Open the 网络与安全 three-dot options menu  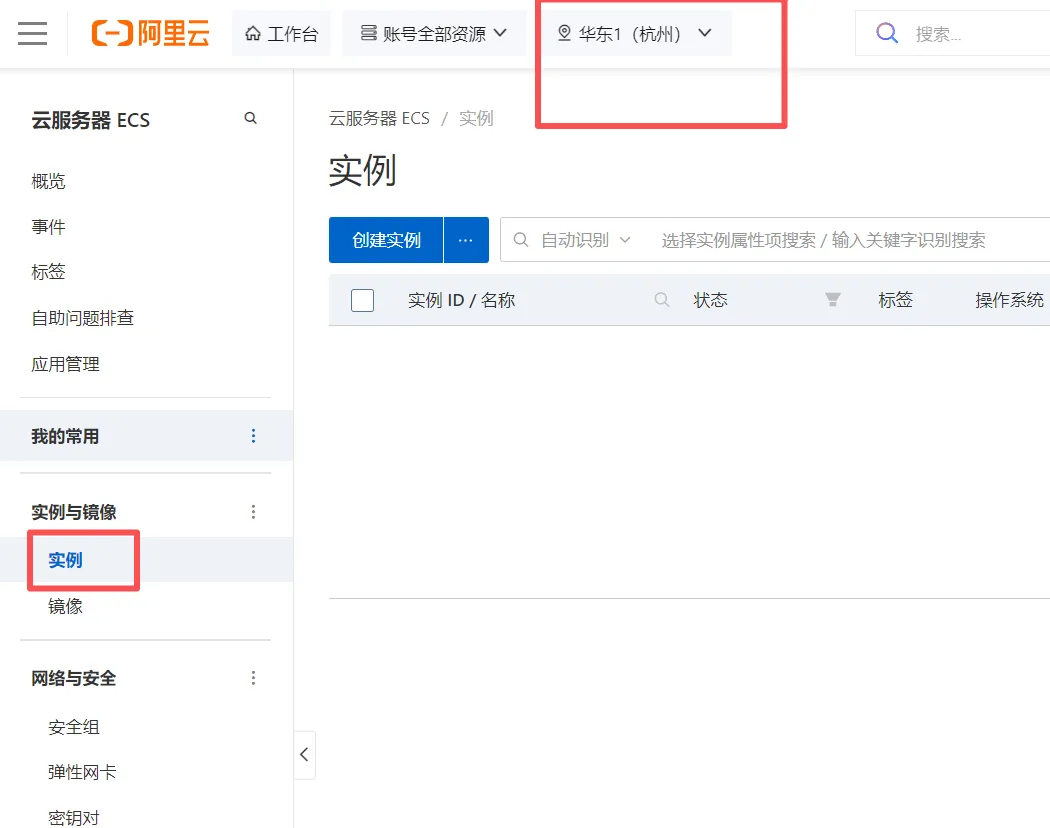(x=253, y=678)
